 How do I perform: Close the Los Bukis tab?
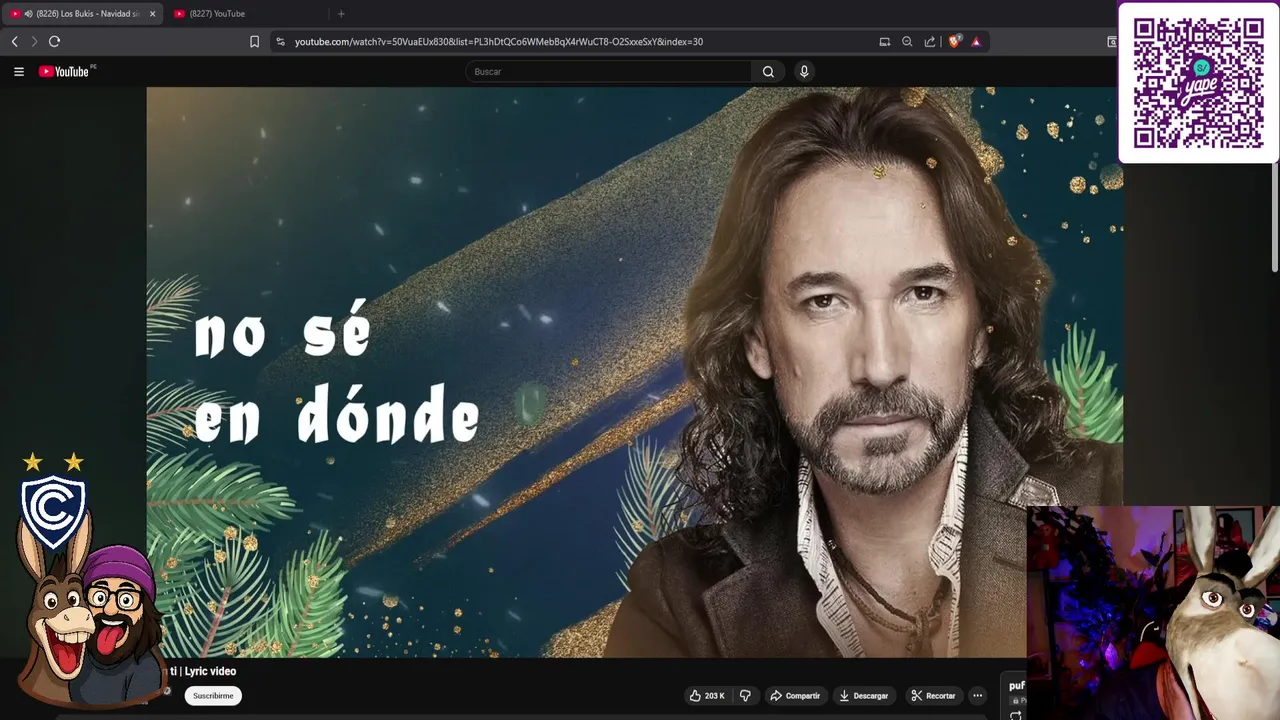[x=153, y=14]
